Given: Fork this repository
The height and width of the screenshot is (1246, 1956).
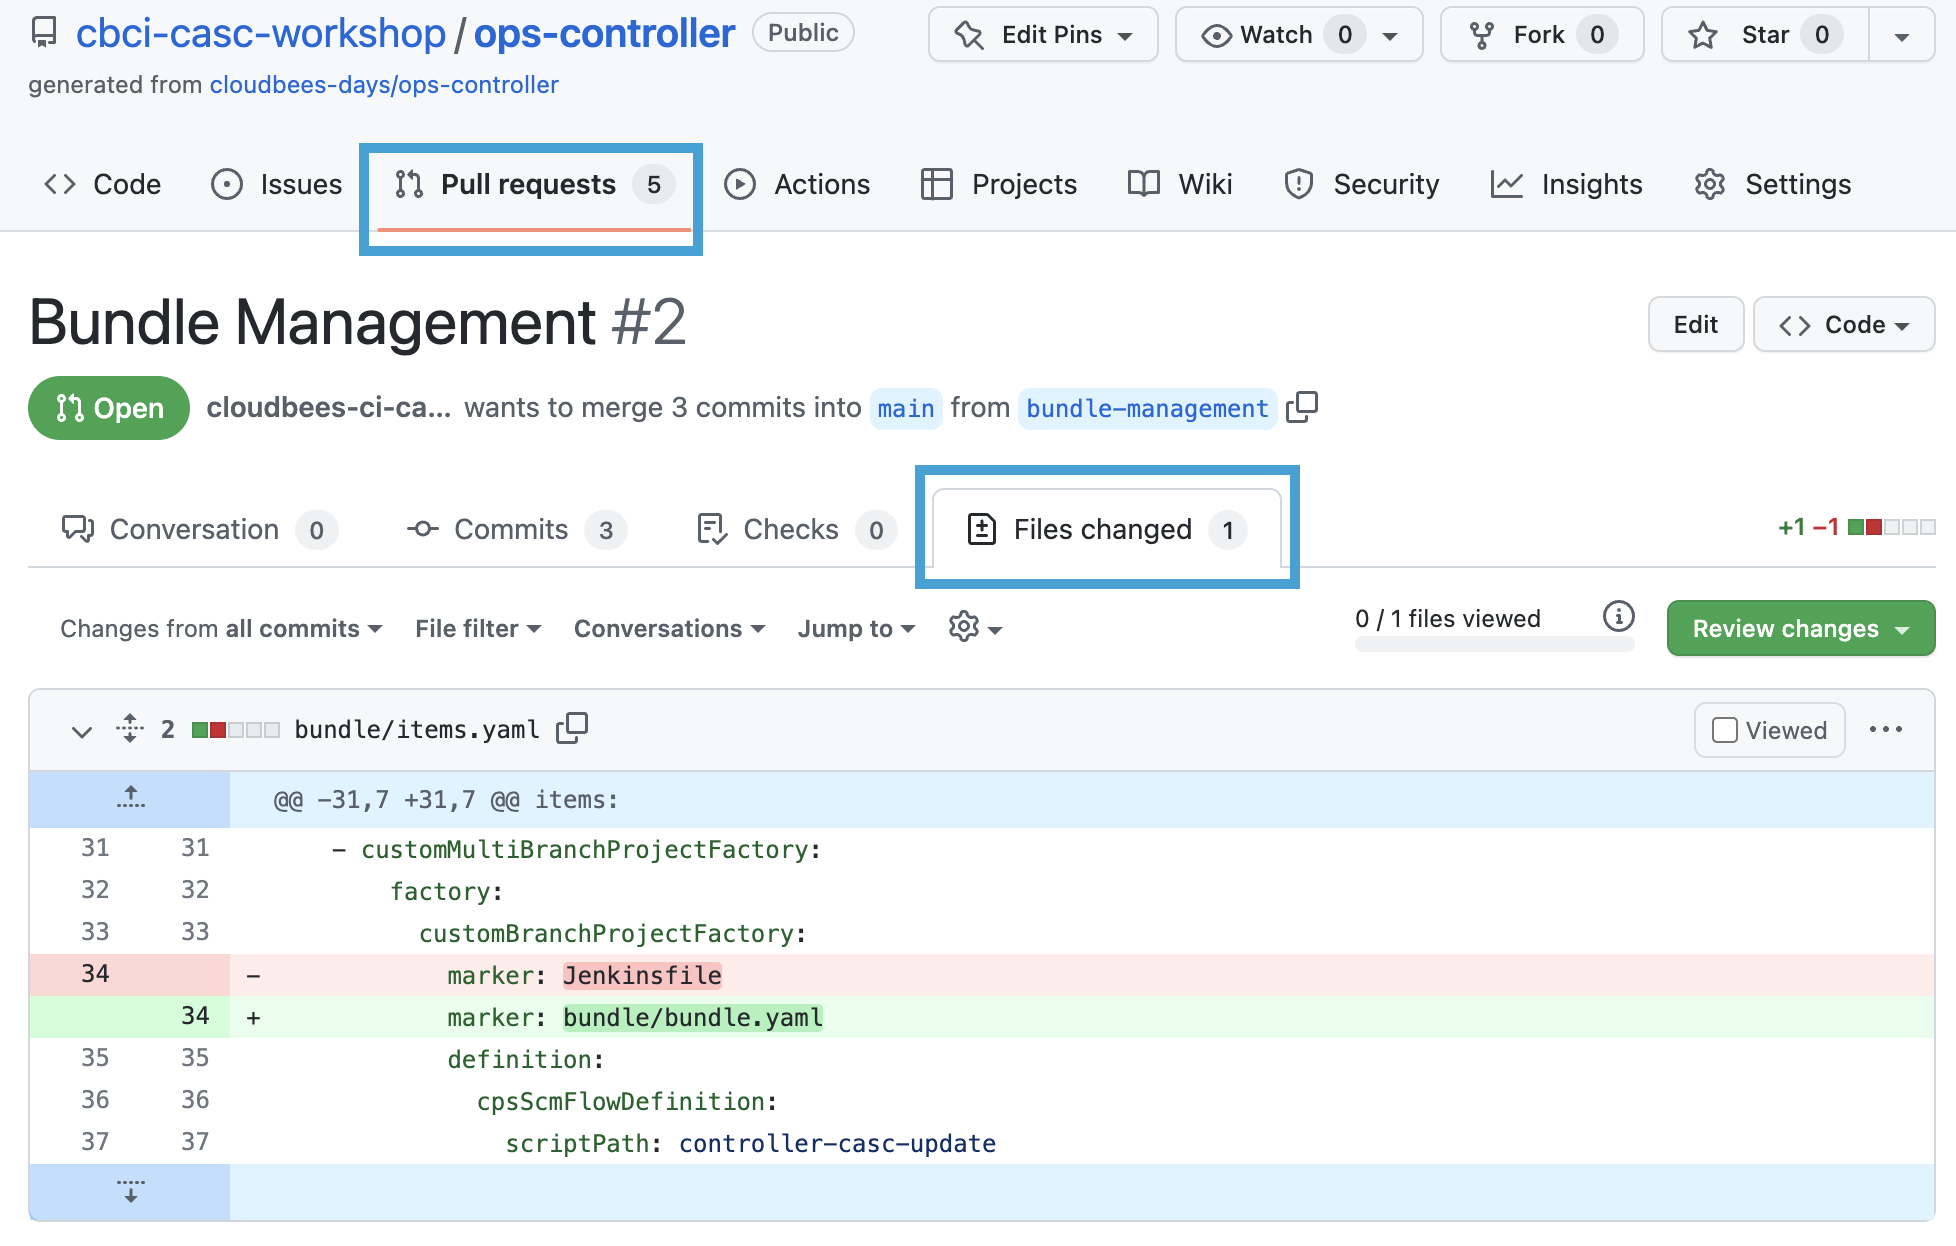Looking at the screenshot, I should [x=1542, y=35].
